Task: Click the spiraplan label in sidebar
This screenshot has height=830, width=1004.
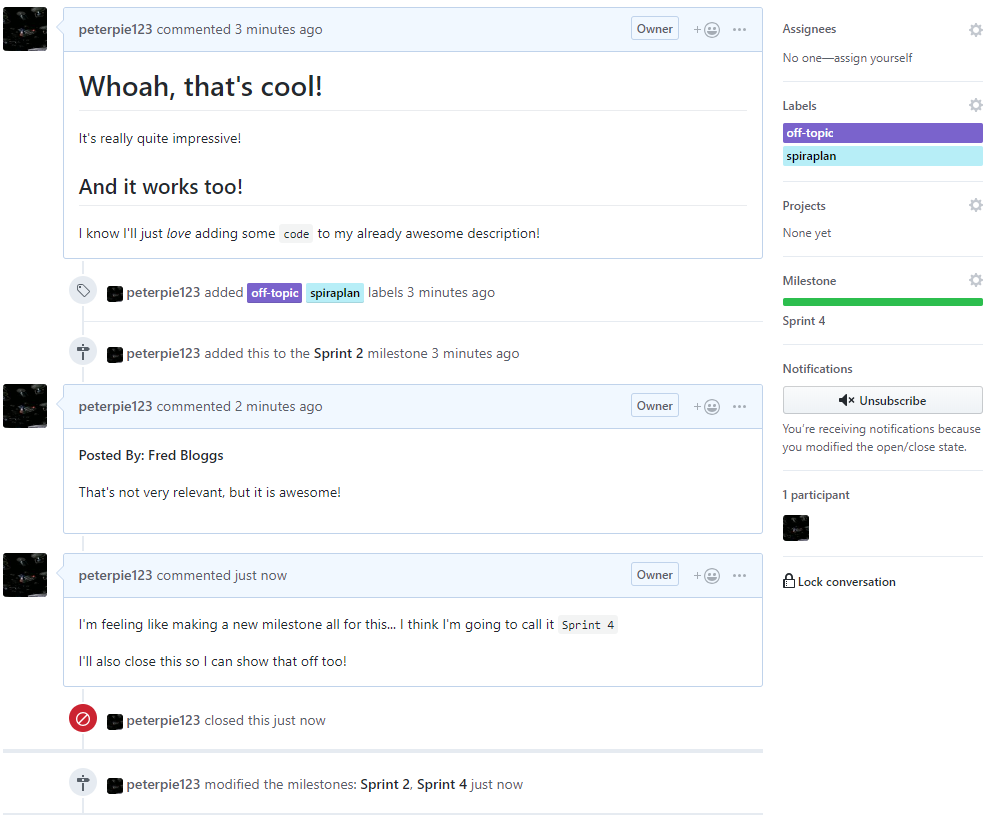Action: 882,156
